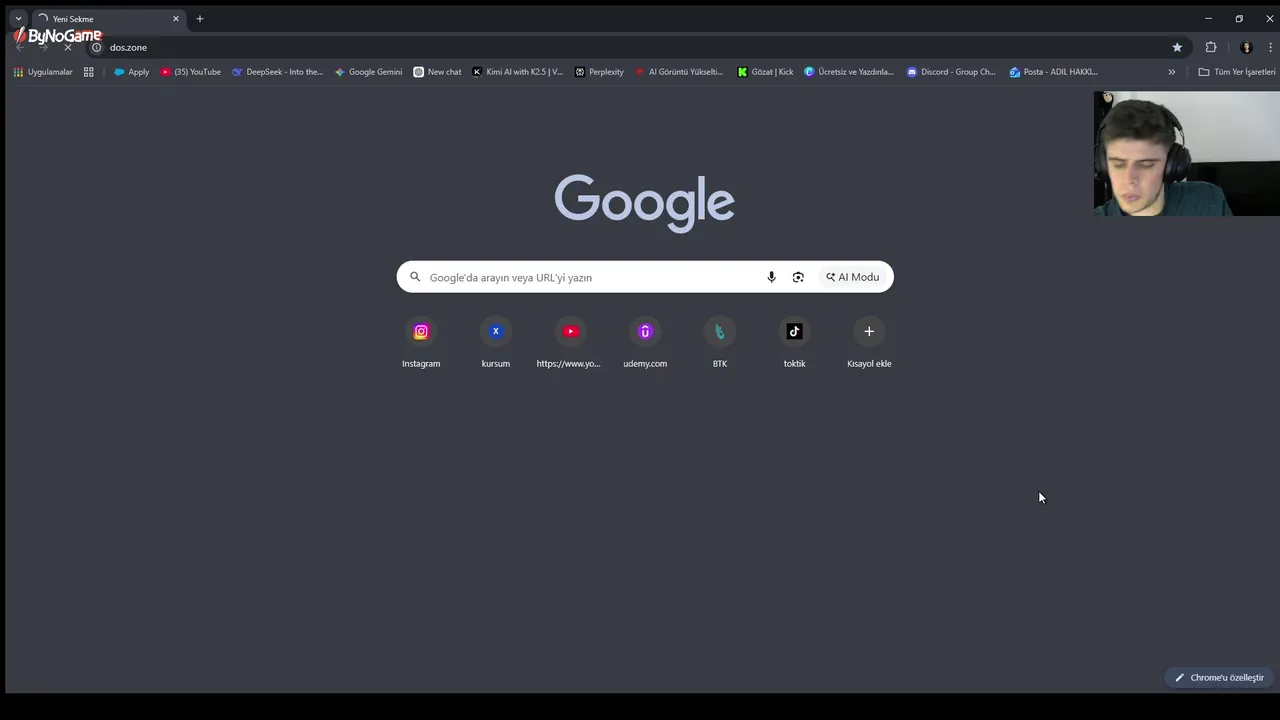Click the Google logo
The width and height of the screenshot is (1280, 720).
645,203
